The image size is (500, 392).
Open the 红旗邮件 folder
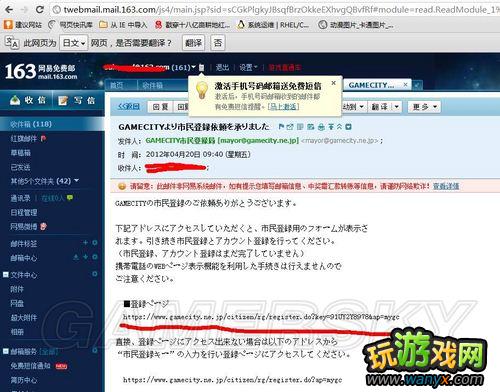click(x=23, y=139)
